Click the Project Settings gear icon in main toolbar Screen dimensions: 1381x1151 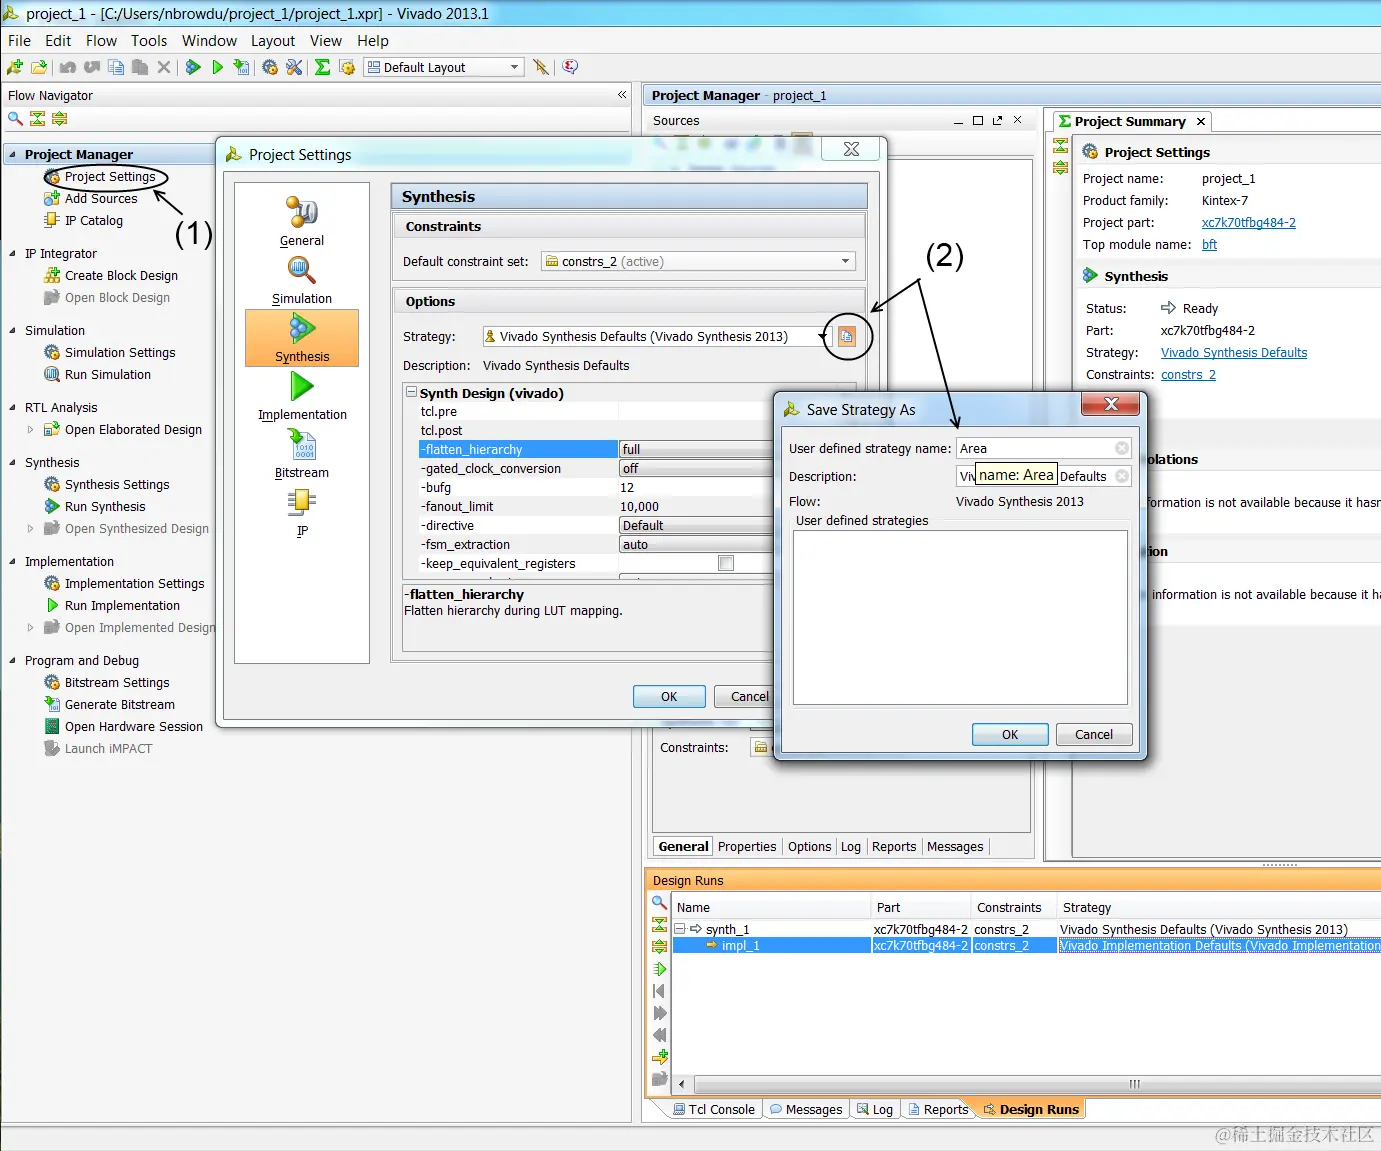[x=270, y=67]
